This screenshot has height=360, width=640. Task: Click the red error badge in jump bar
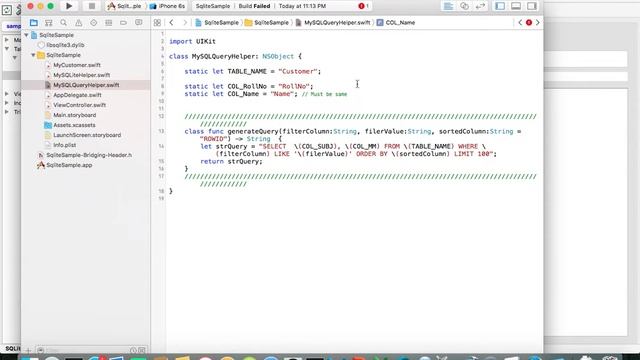click(529, 22)
